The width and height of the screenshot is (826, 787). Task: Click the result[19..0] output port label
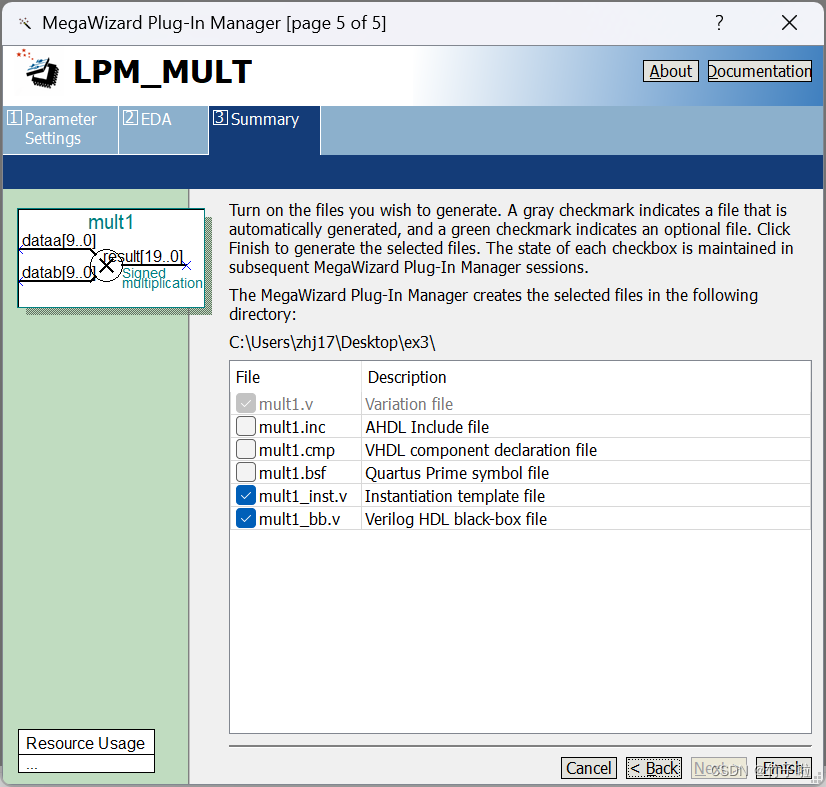[x=143, y=257]
